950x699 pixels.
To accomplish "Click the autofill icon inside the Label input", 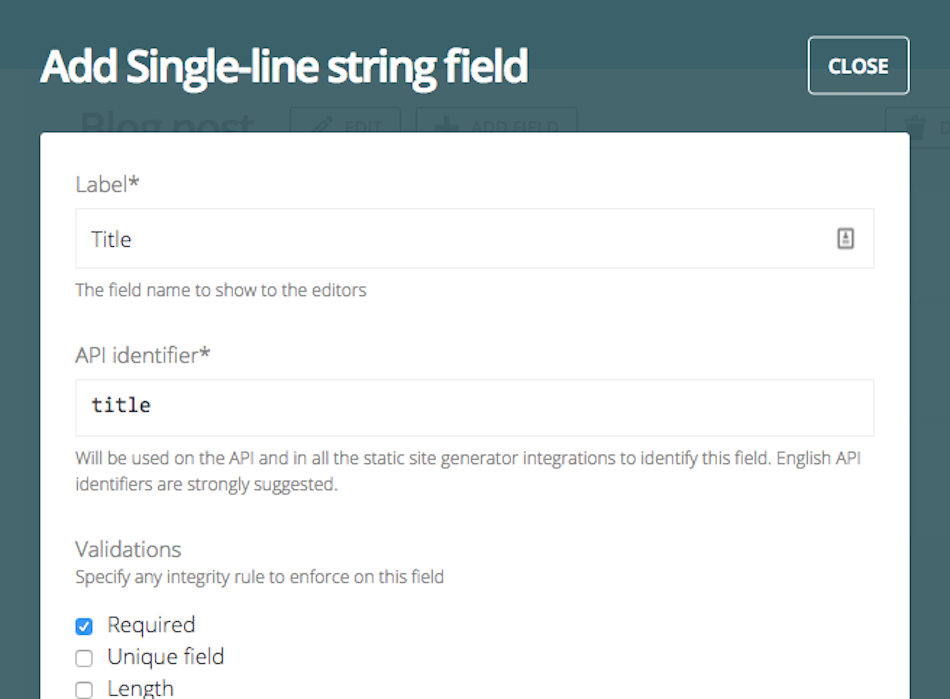I will coord(845,238).
